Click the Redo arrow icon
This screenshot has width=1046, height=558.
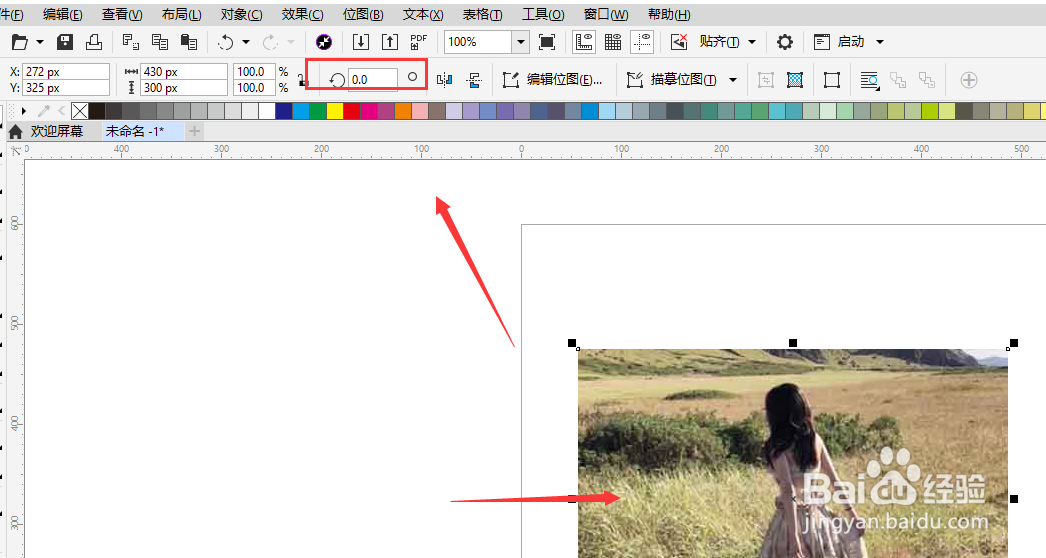click(270, 42)
